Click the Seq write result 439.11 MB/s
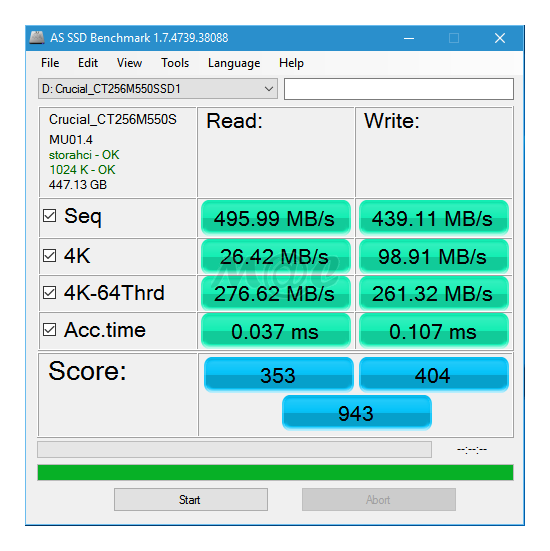This screenshot has height=551, width=550. 434,218
